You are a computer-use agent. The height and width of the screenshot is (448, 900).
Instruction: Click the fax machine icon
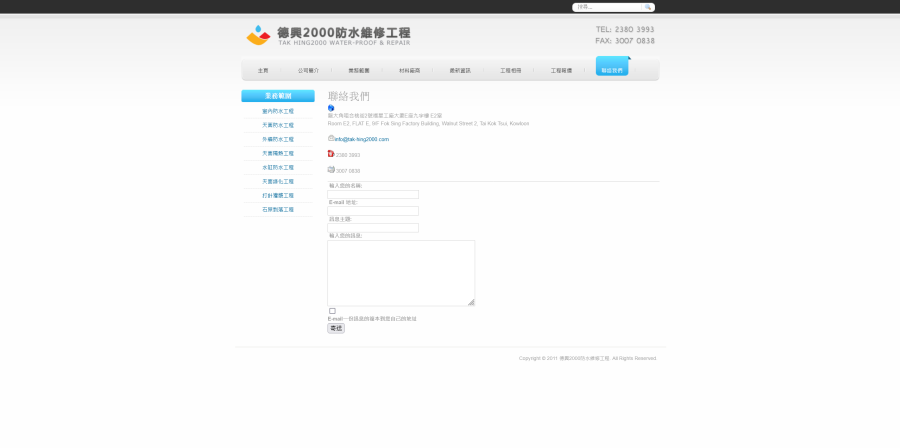[x=331, y=169]
